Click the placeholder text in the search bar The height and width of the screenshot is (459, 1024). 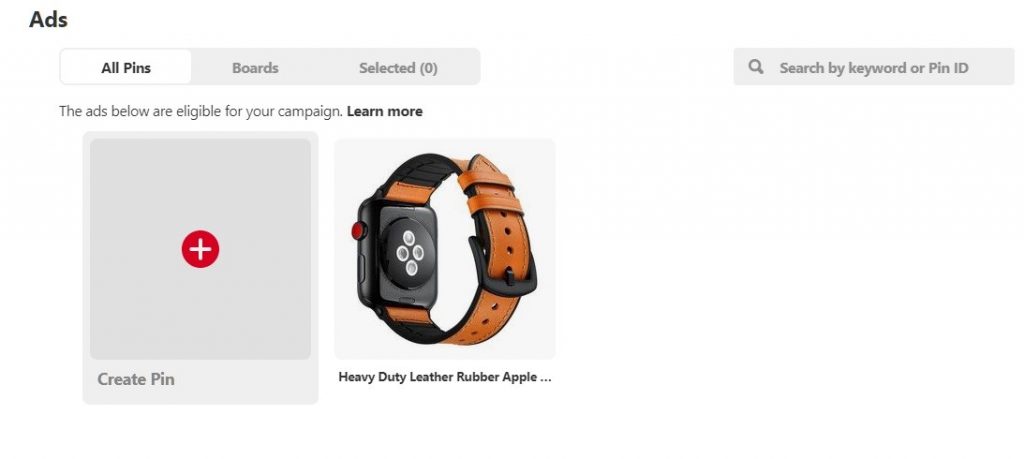click(874, 68)
